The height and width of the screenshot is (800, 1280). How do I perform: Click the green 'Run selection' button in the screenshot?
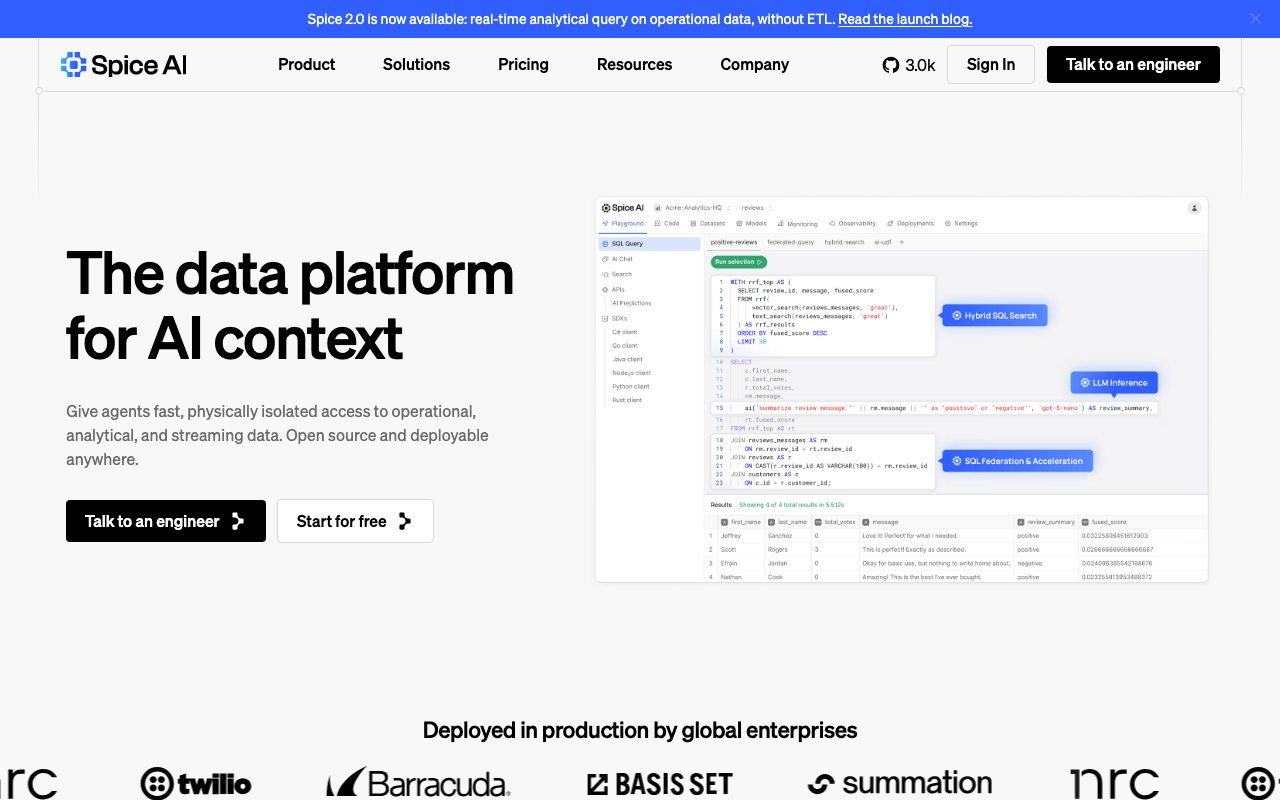(x=738, y=262)
